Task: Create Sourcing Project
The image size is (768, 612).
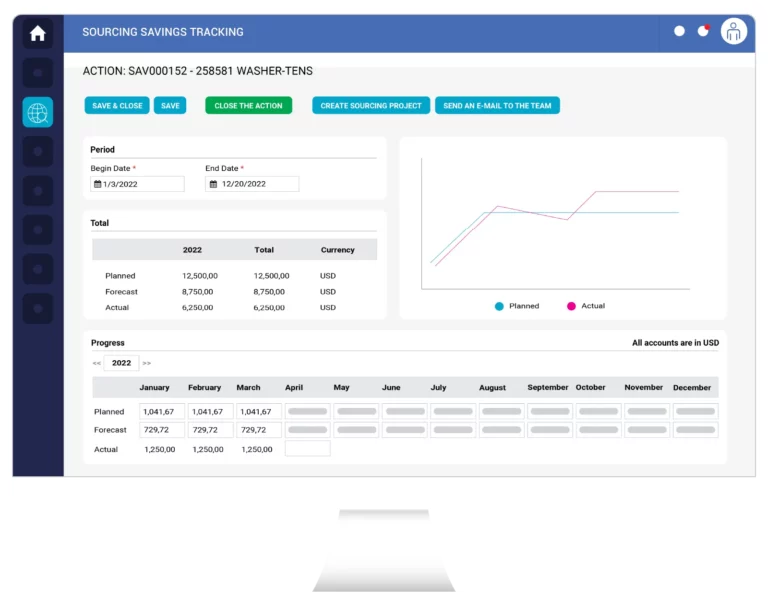Action: tap(371, 105)
